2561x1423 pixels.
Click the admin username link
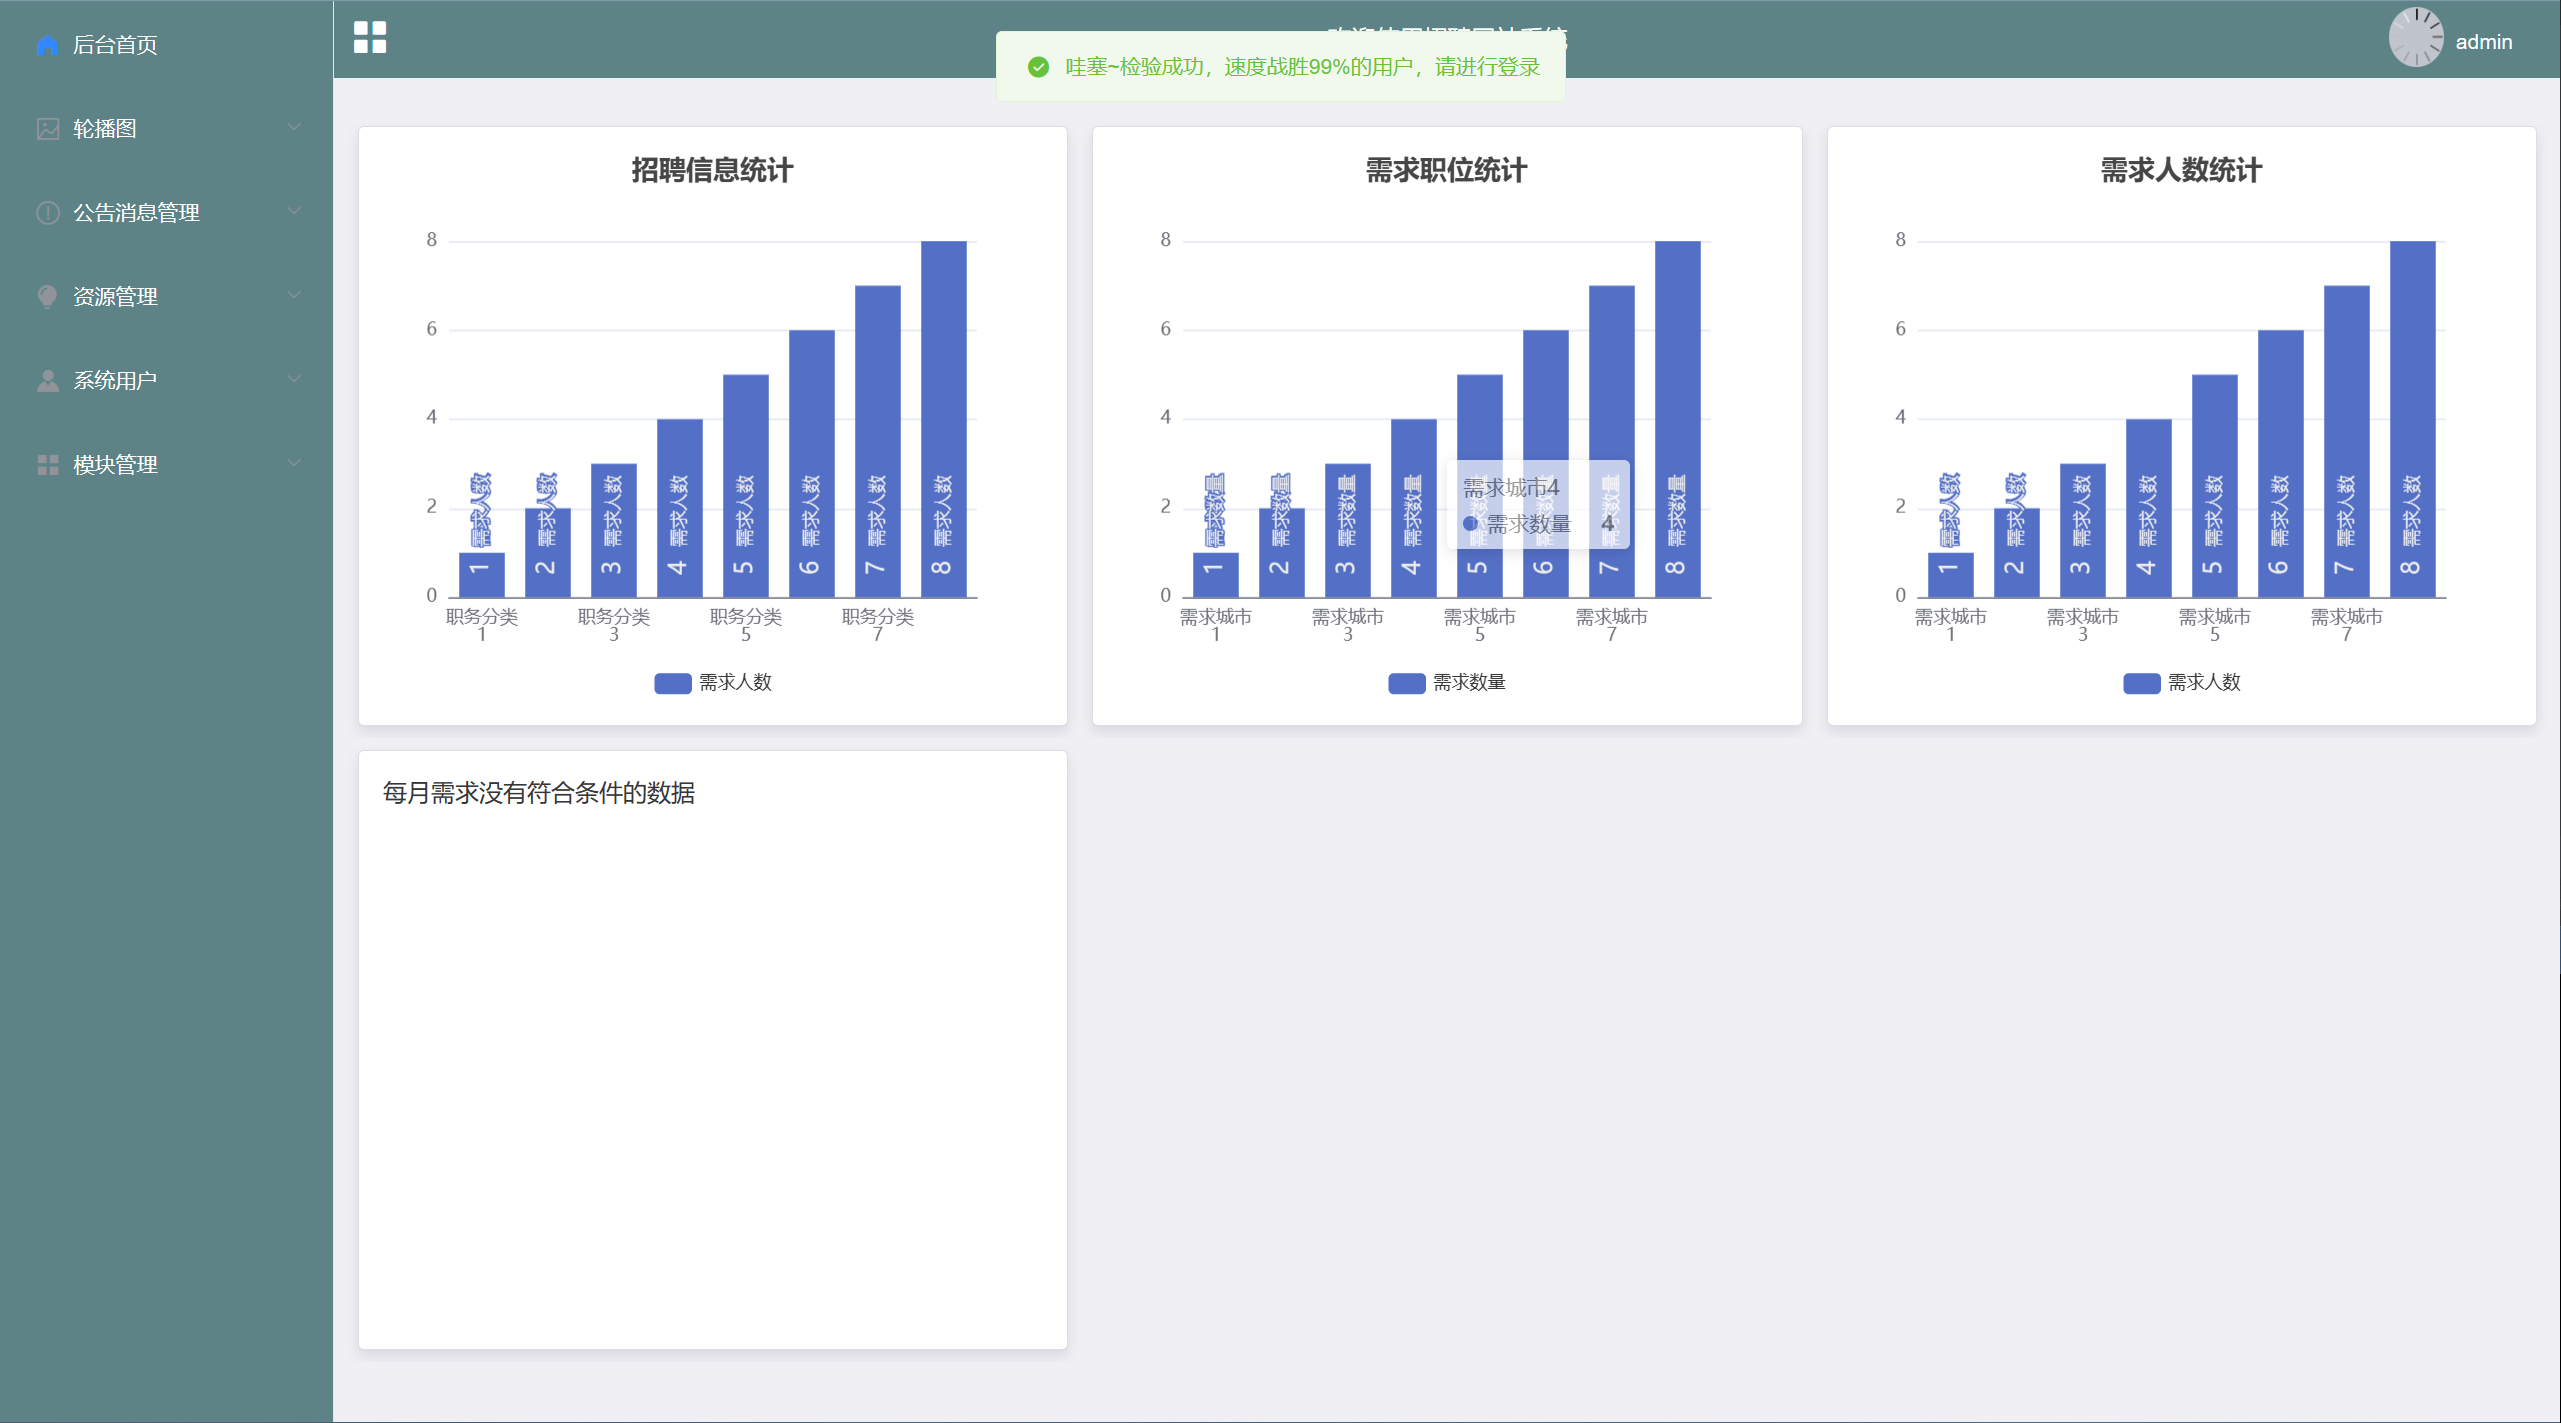click(2483, 42)
